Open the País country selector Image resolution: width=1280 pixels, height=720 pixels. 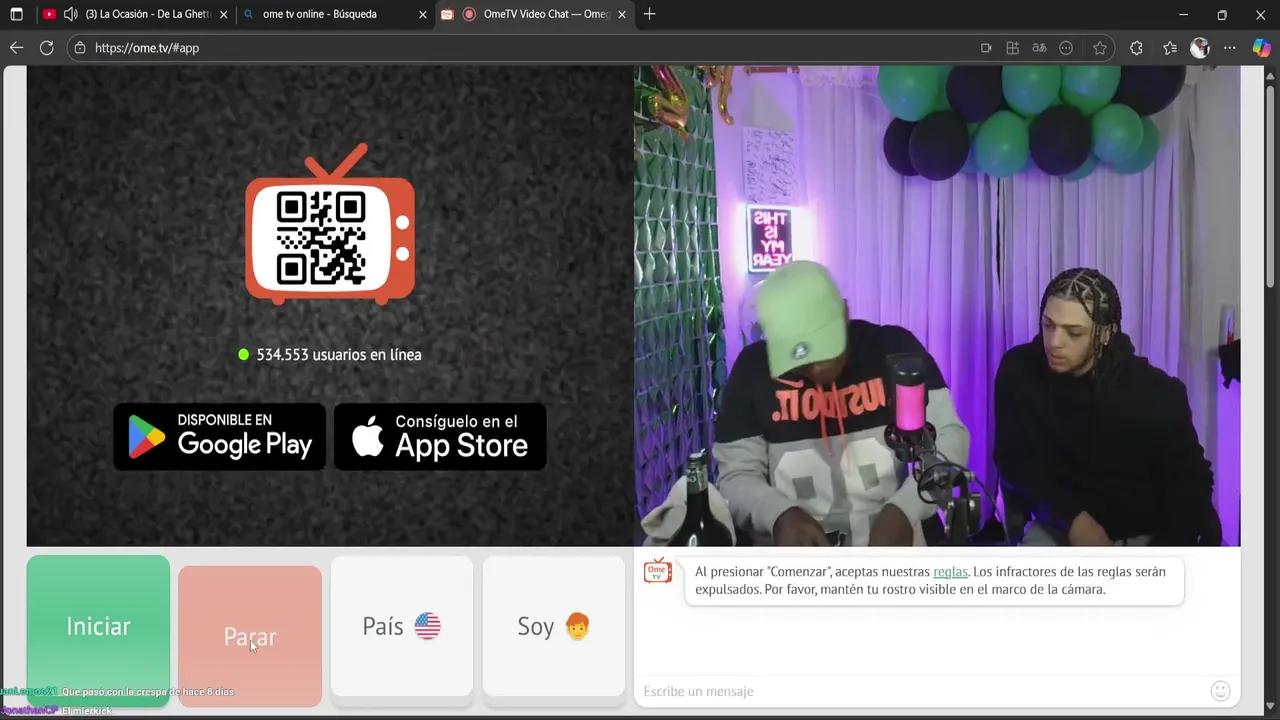[402, 626]
